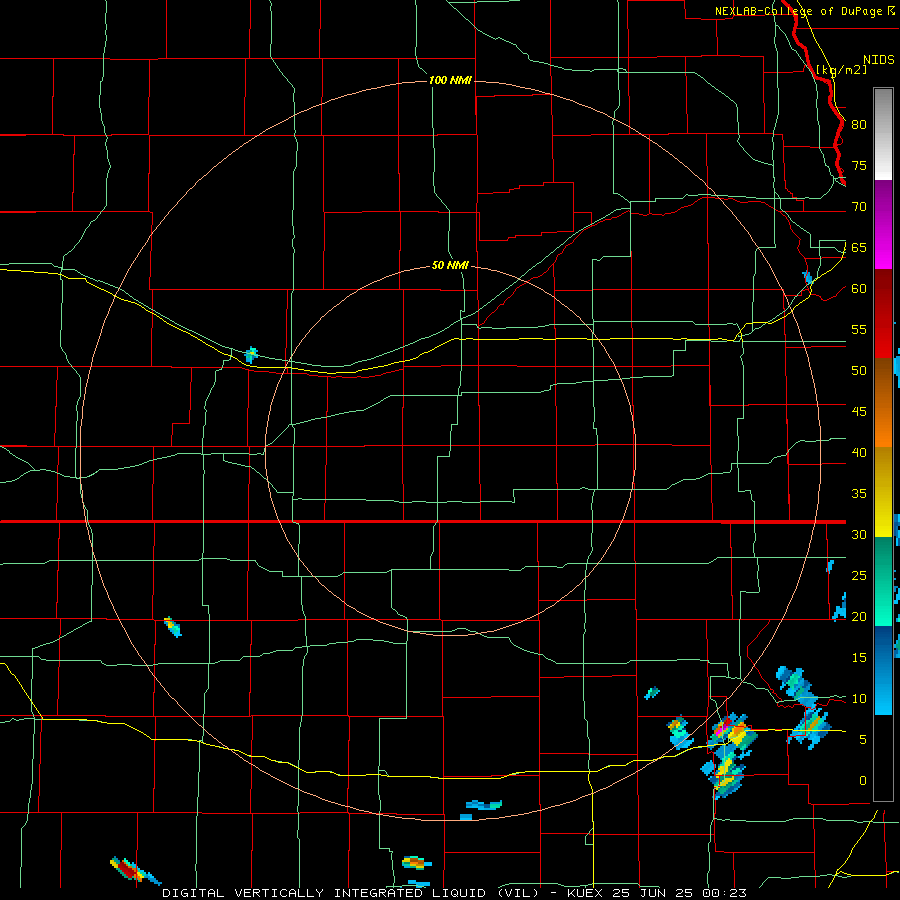Click the '20' value on the color scale

point(859,616)
